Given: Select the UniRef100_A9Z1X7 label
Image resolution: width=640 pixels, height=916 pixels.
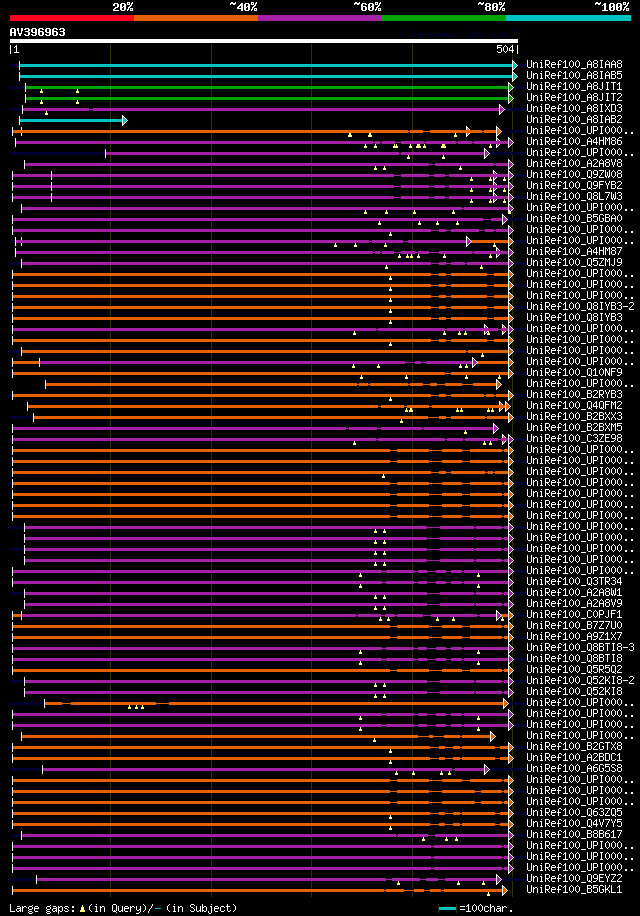Looking at the screenshot, I should [574, 637].
